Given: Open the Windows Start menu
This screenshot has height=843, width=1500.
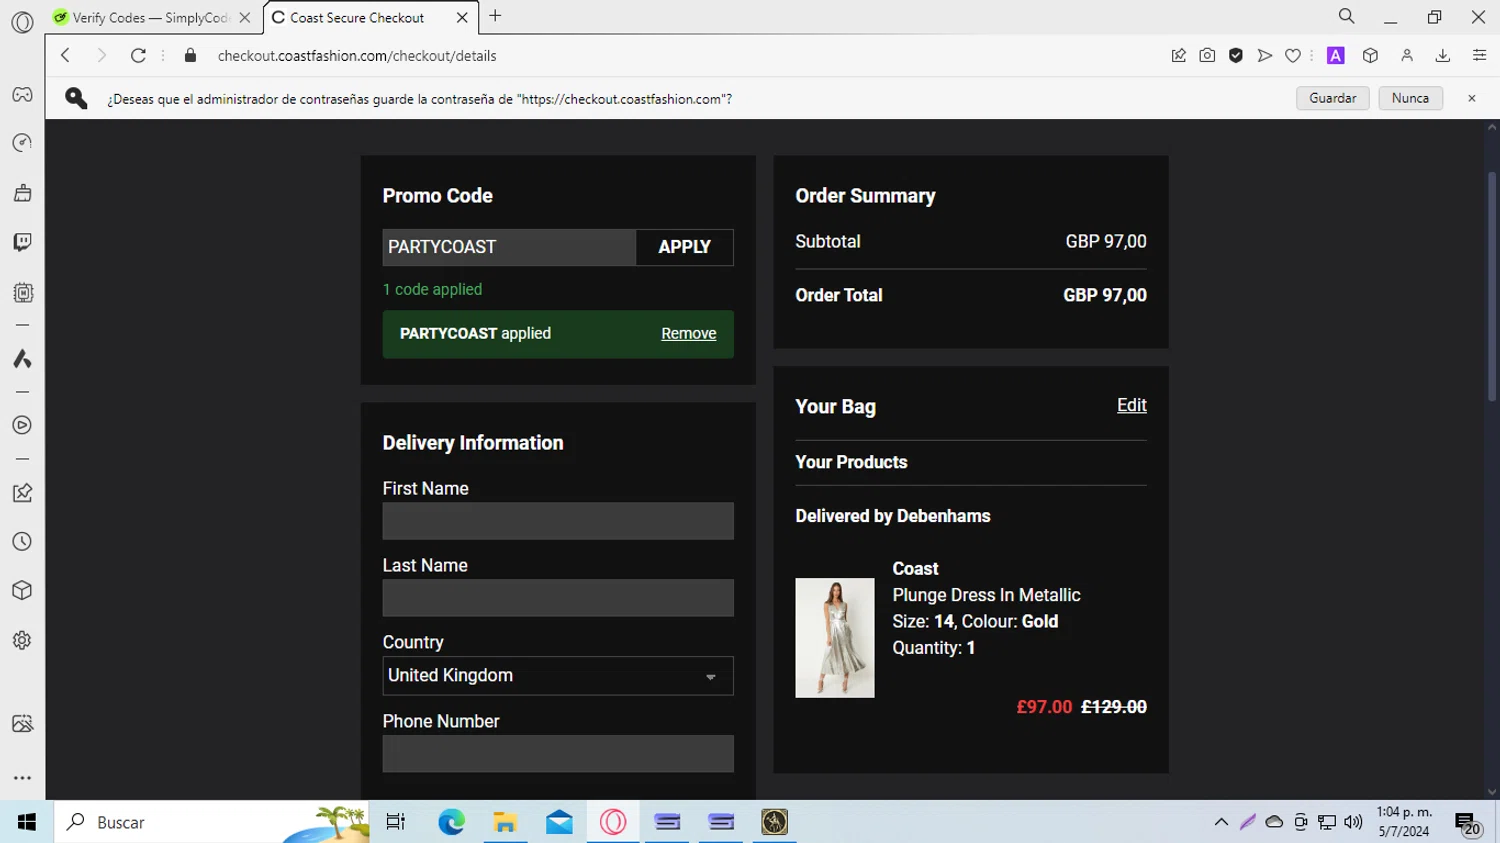Looking at the screenshot, I should coord(27,822).
